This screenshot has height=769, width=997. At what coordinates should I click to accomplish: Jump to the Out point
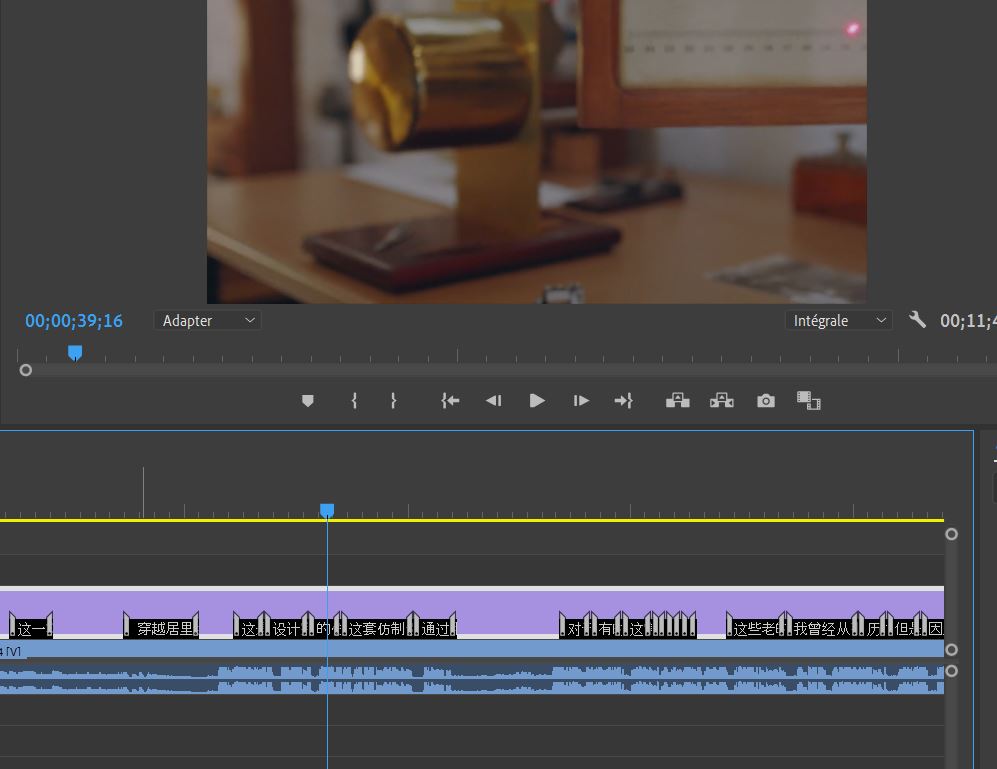(623, 401)
